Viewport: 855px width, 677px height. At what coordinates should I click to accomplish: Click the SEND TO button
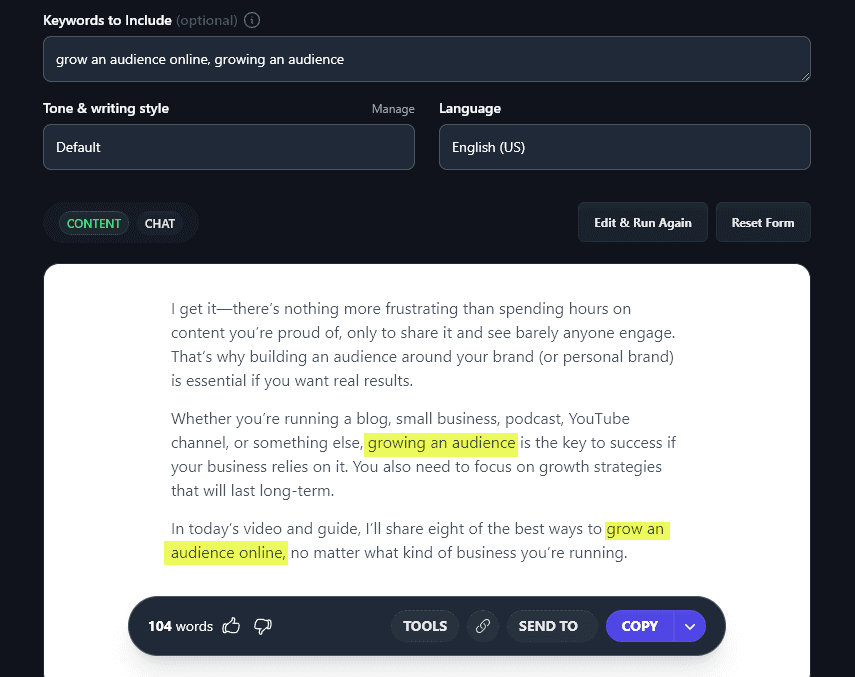tap(548, 626)
